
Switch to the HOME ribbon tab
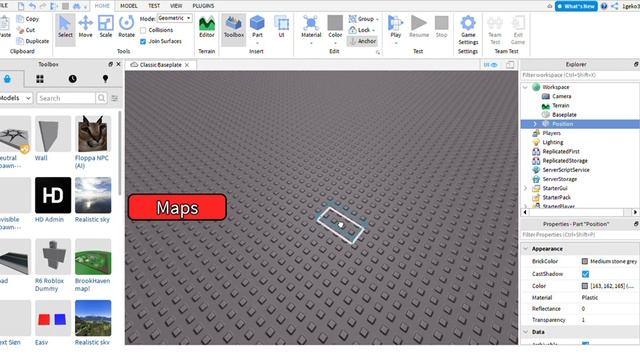[x=102, y=6]
